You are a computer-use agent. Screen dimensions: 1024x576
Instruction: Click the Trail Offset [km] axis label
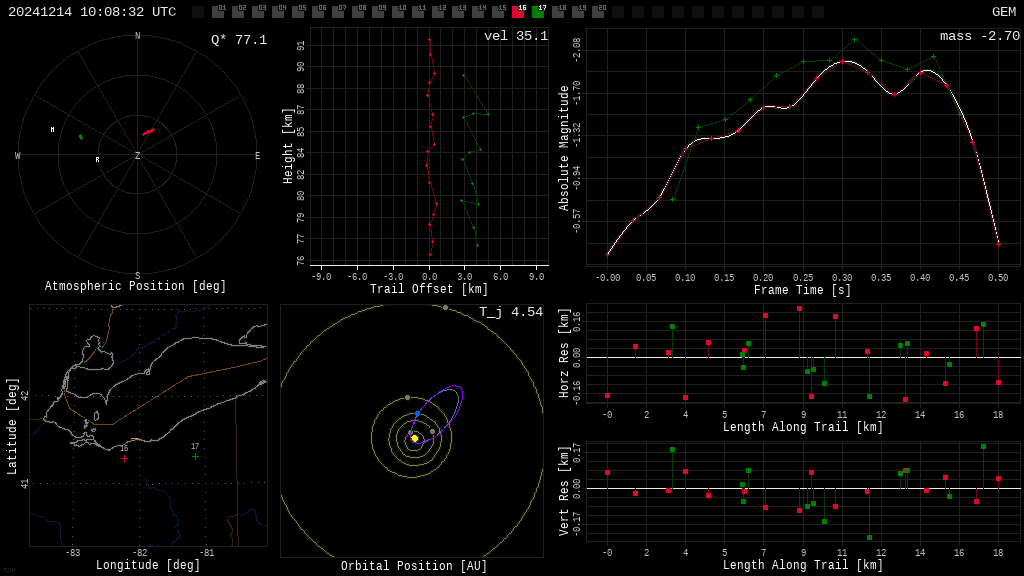tap(429, 289)
